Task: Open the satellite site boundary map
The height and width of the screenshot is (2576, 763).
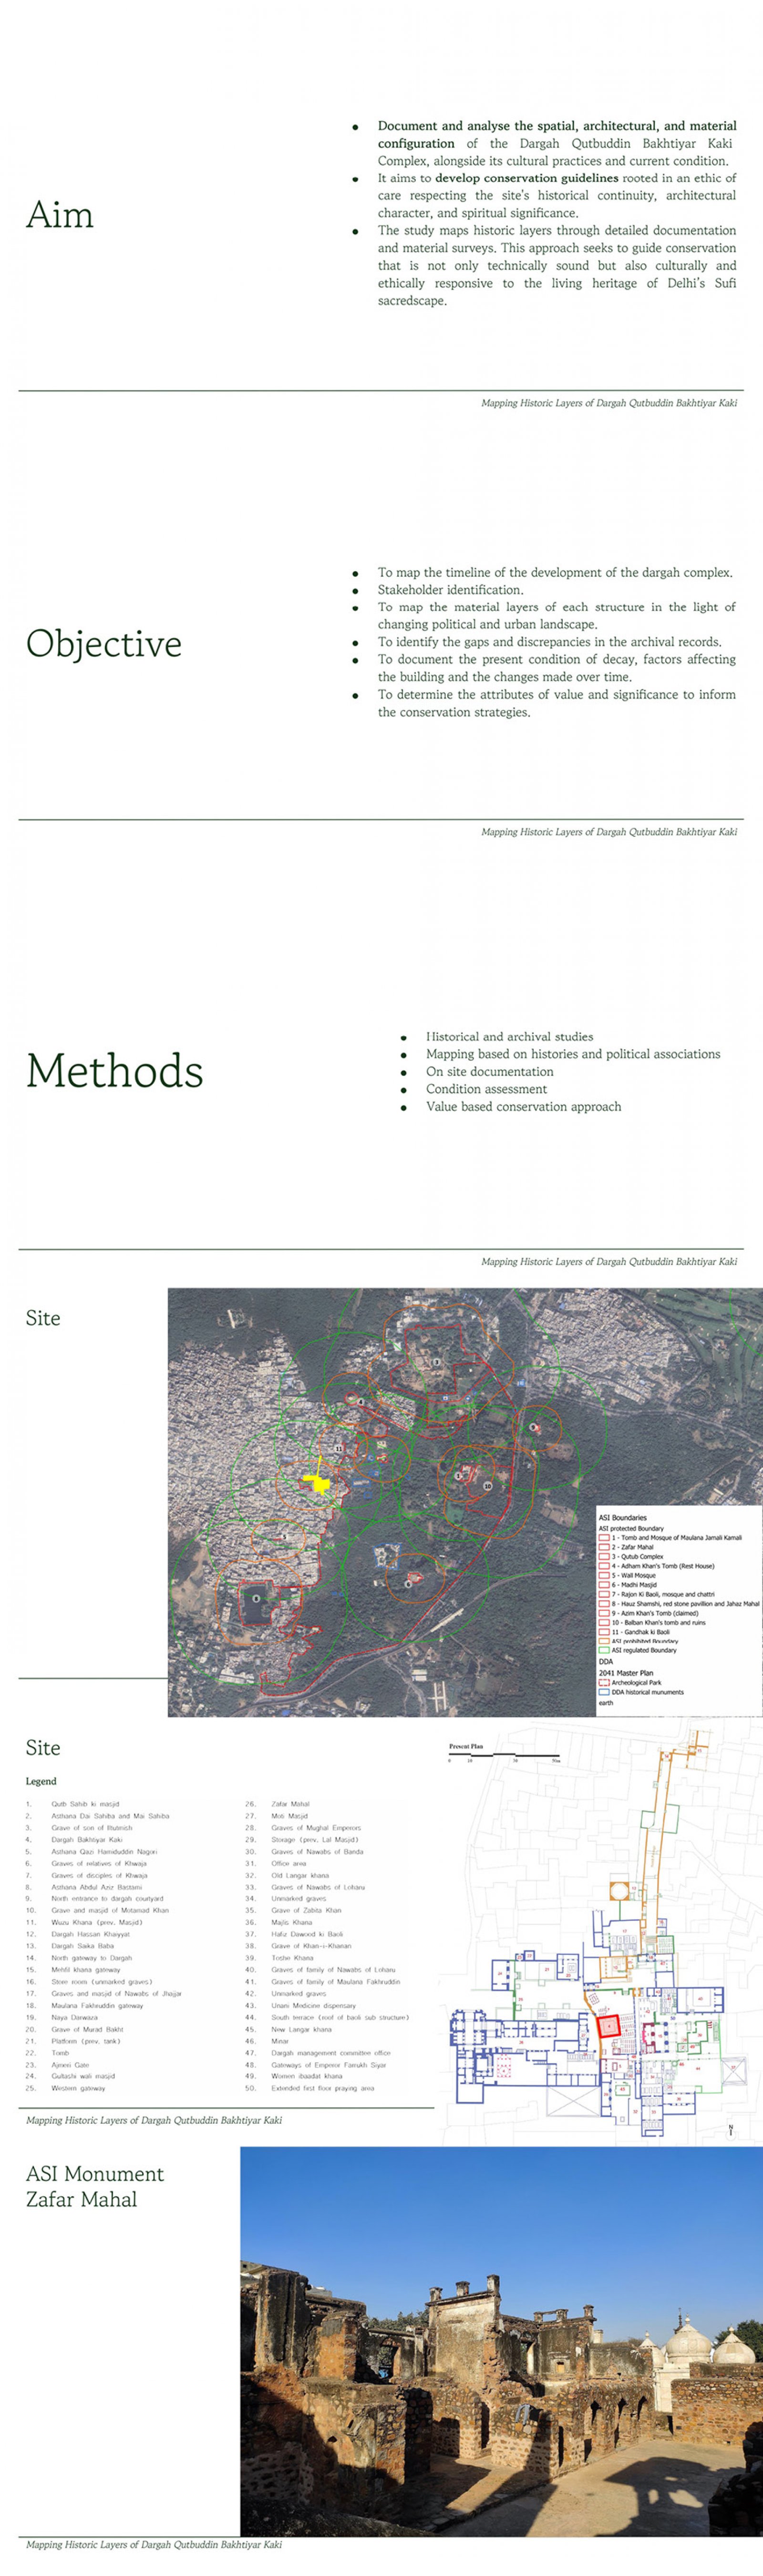Action: pyautogui.click(x=465, y=1502)
